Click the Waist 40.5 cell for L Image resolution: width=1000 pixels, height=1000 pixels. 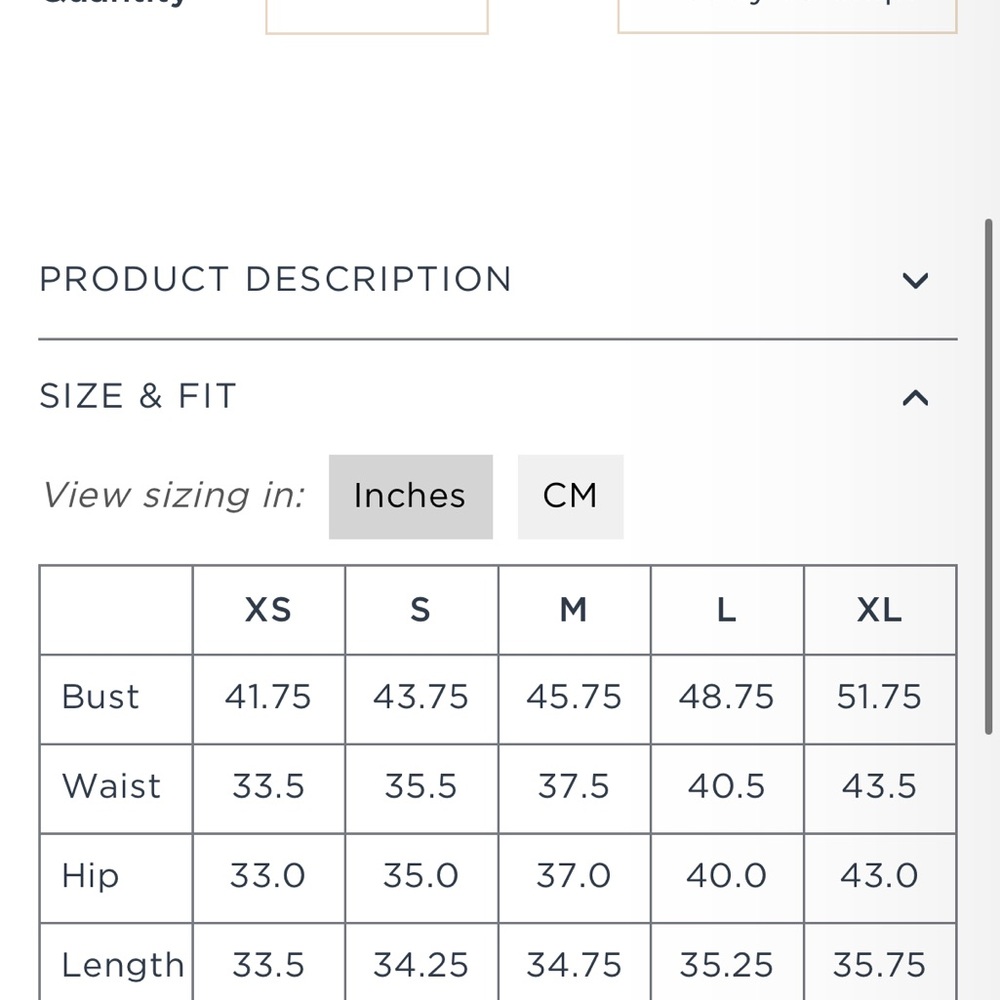[727, 788]
